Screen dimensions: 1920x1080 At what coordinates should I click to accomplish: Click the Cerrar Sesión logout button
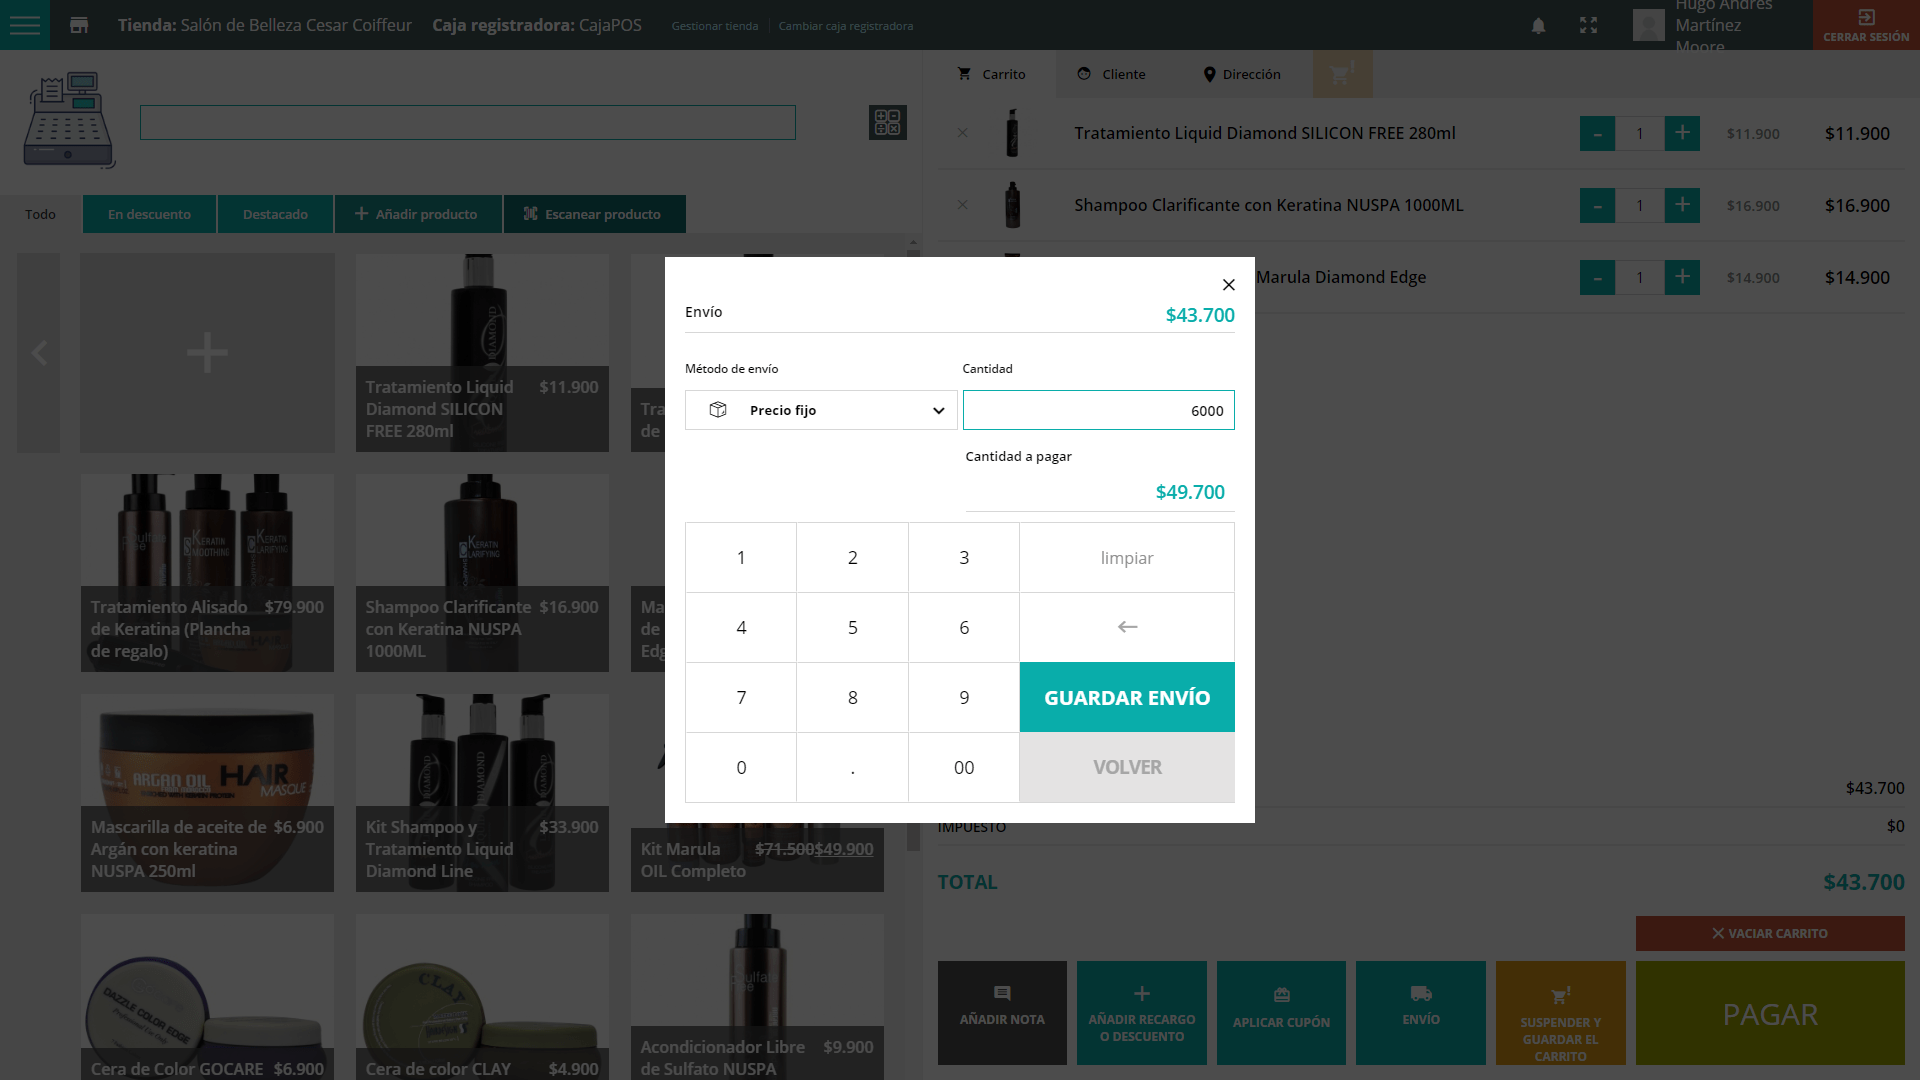[1866, 25]
